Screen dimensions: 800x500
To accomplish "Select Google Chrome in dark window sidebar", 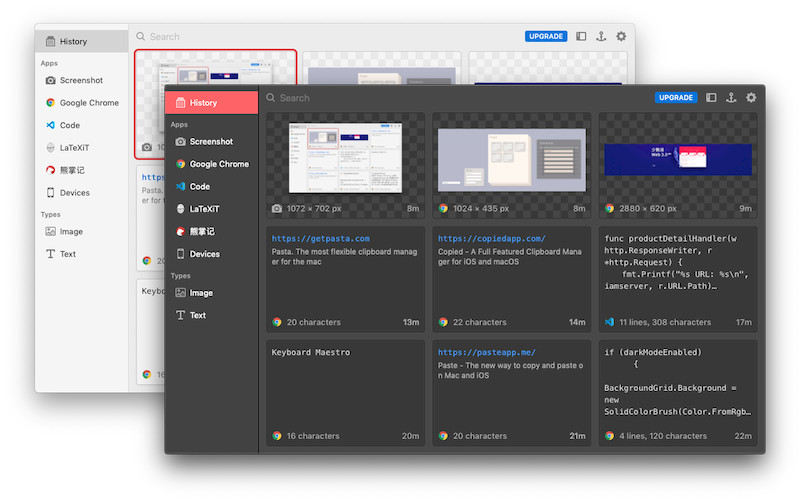I will [x=212, y=164].
